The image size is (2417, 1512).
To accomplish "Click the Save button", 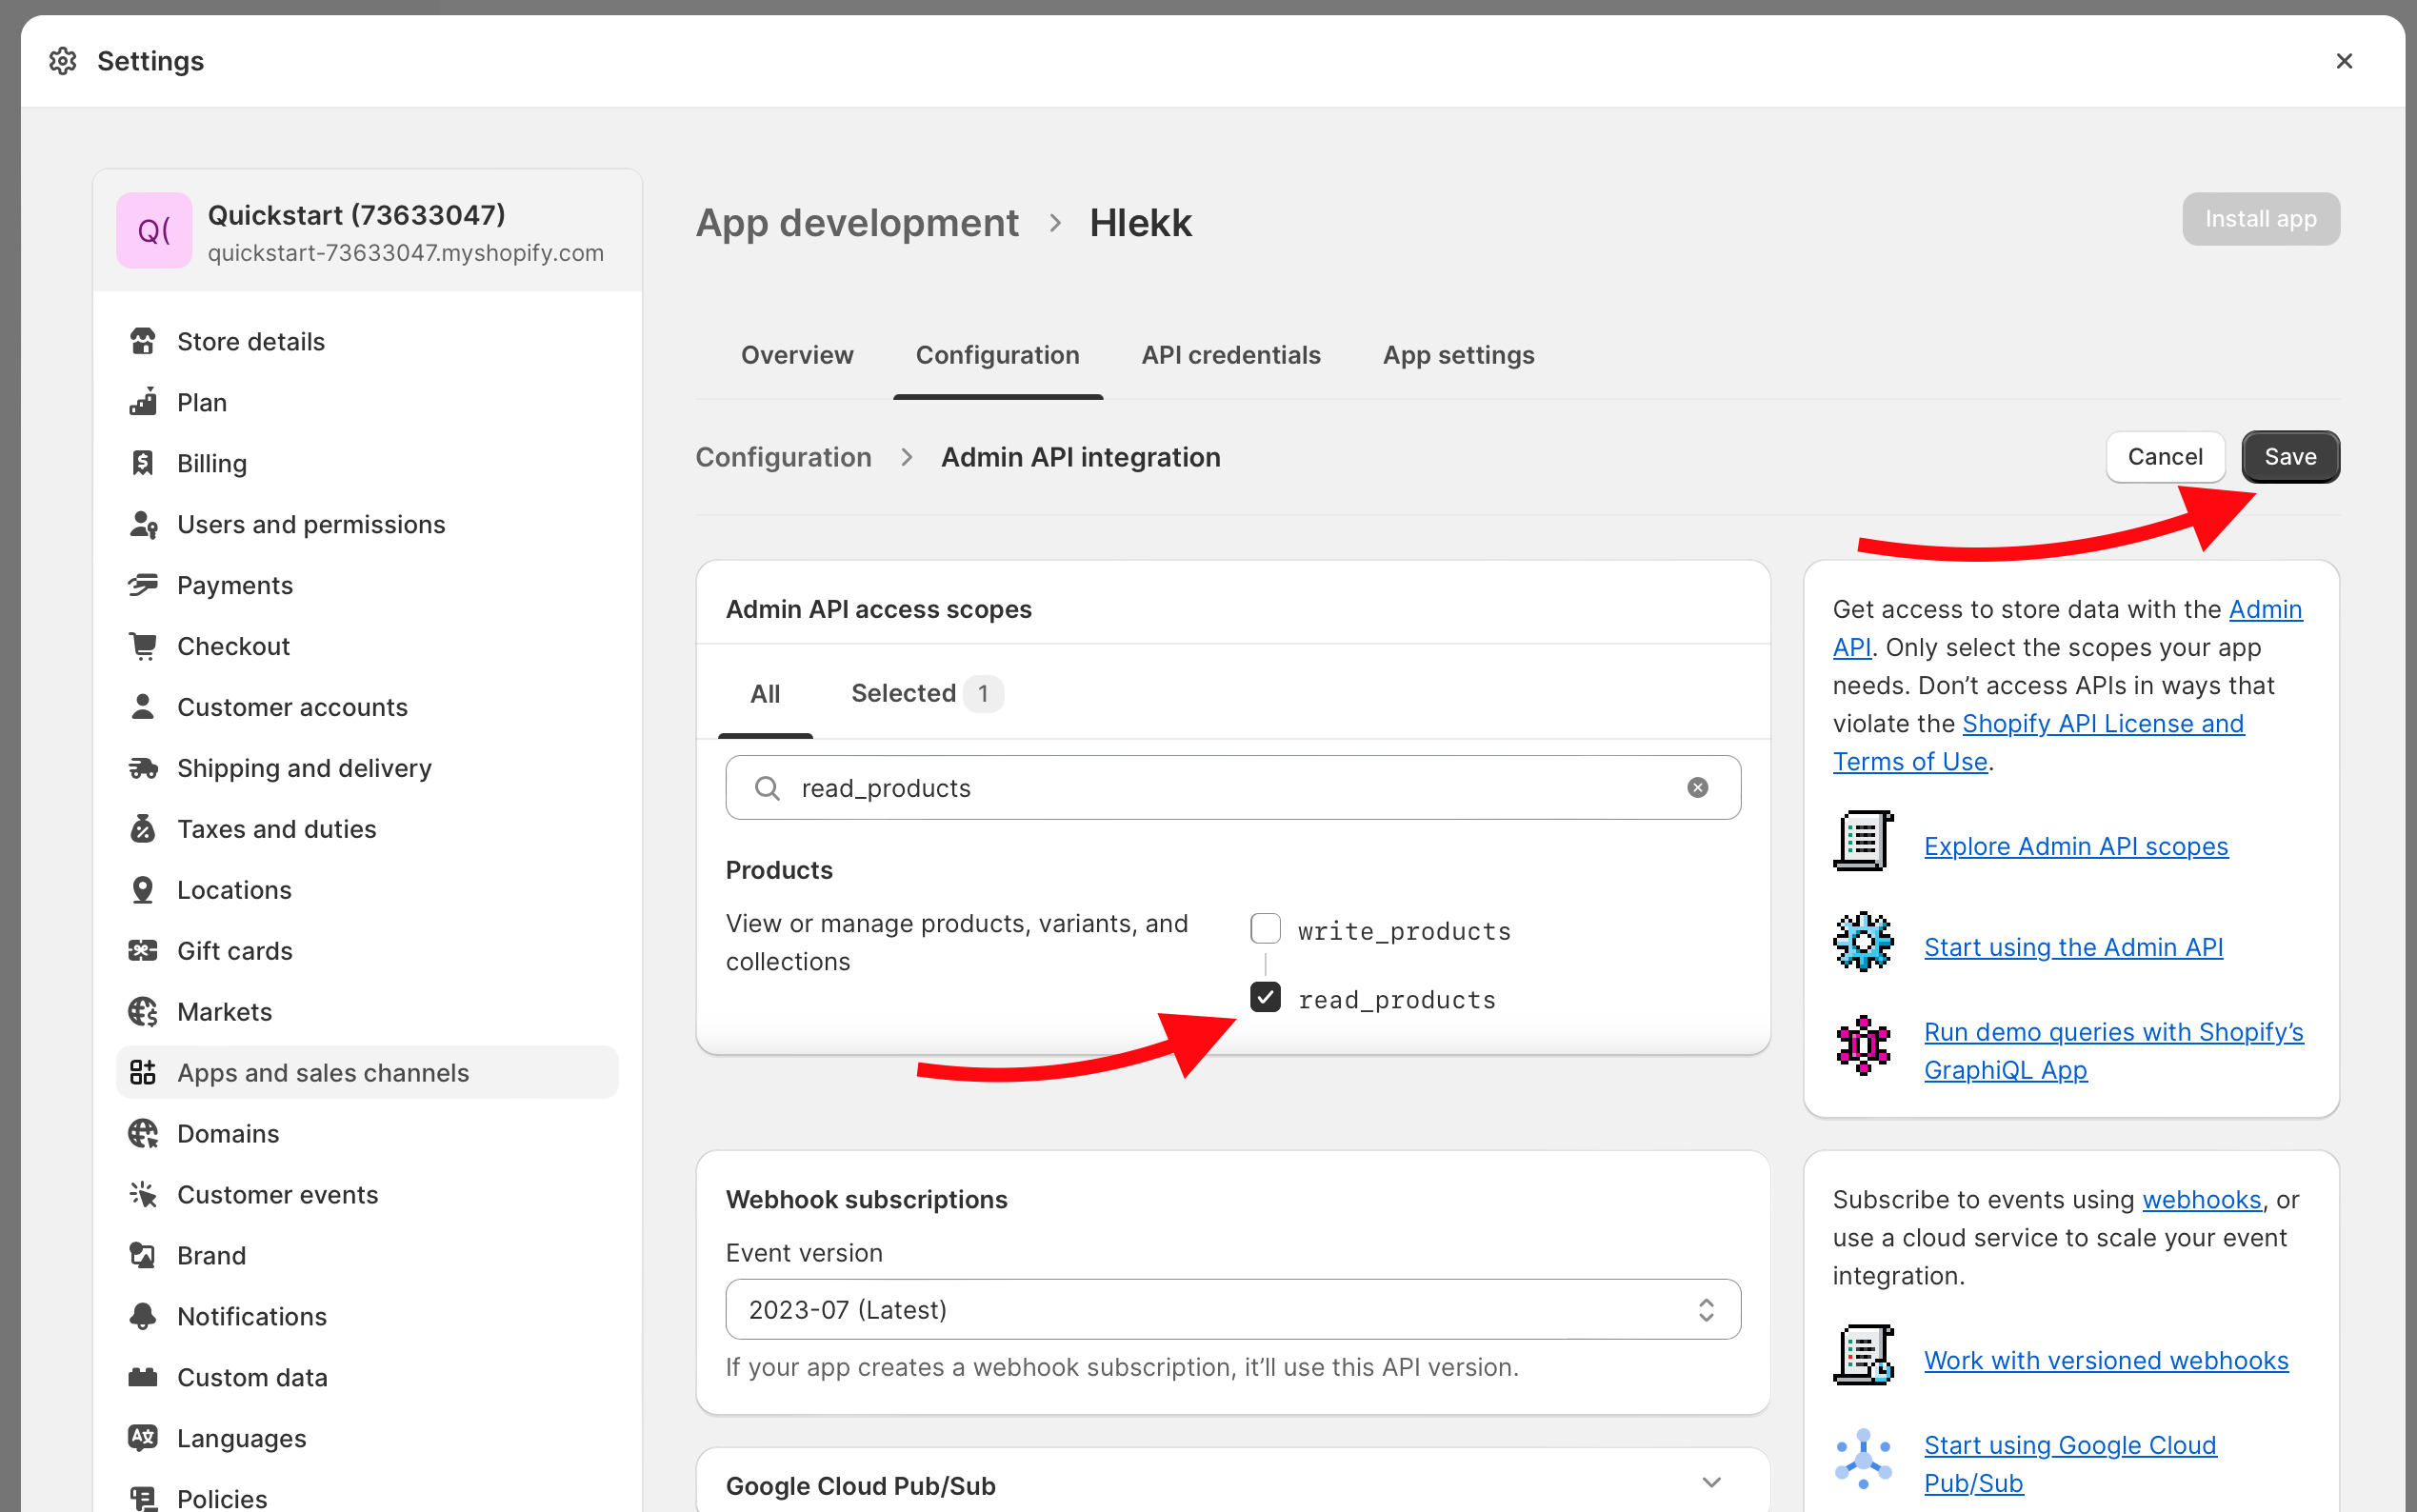I will click(x=2290, y=457).
